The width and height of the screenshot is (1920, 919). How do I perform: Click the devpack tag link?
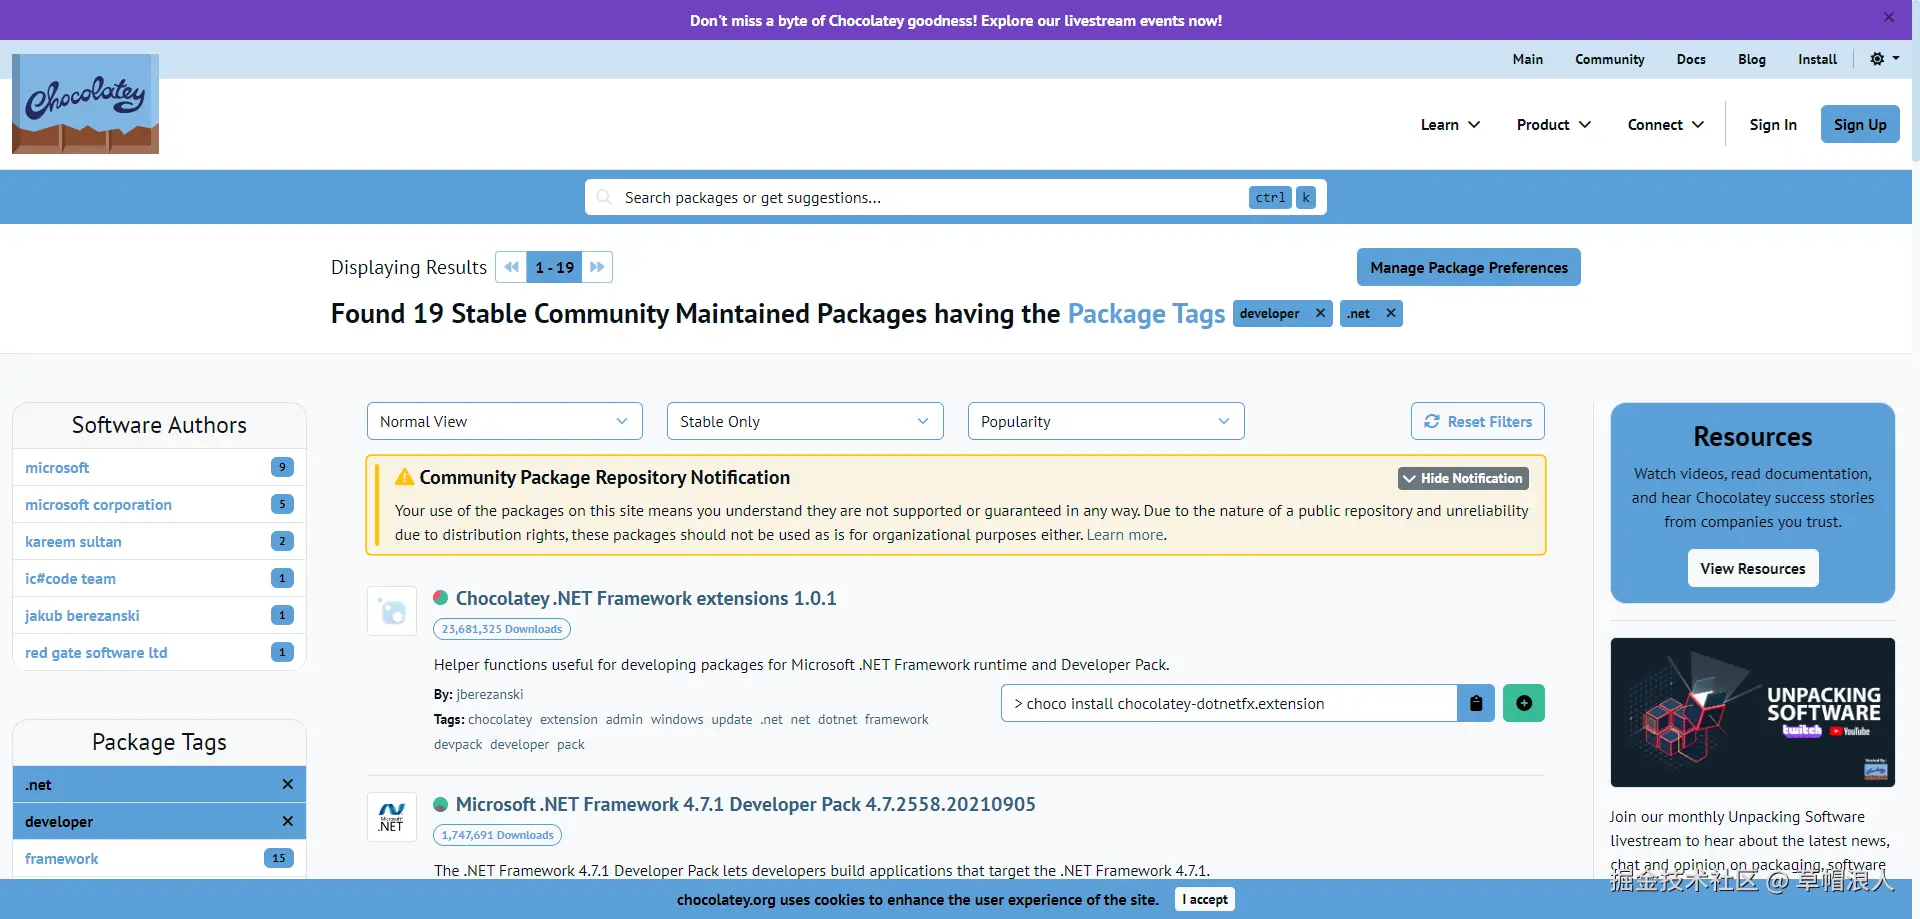coord(458,744)
